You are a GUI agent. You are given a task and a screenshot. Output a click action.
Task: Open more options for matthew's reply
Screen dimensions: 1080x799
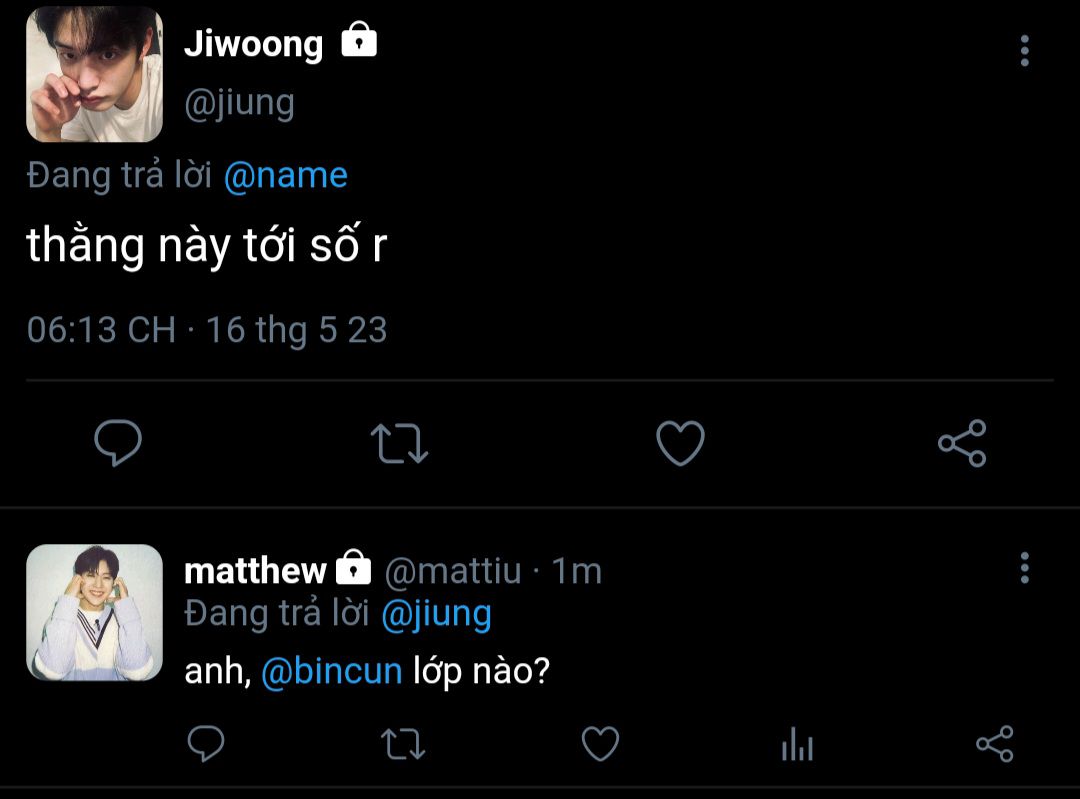1025,568
